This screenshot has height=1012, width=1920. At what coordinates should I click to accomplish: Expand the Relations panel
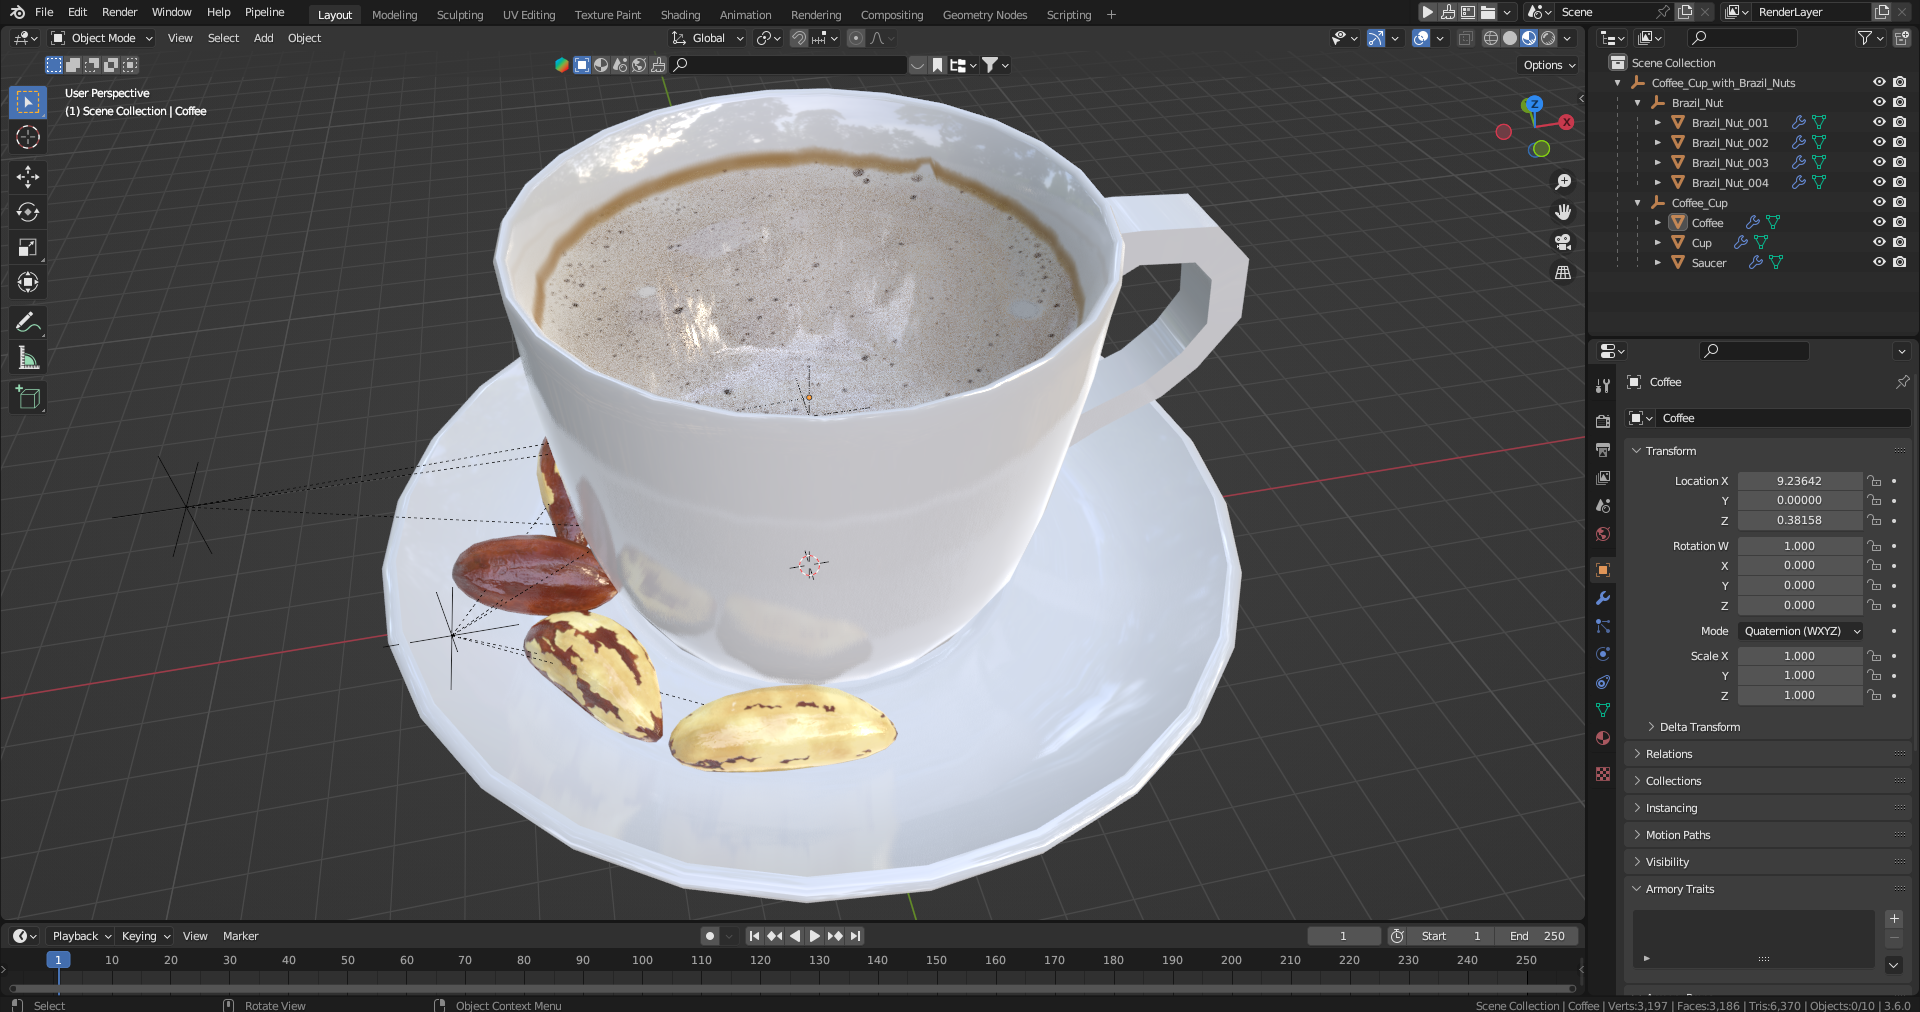click(1669, 754)
